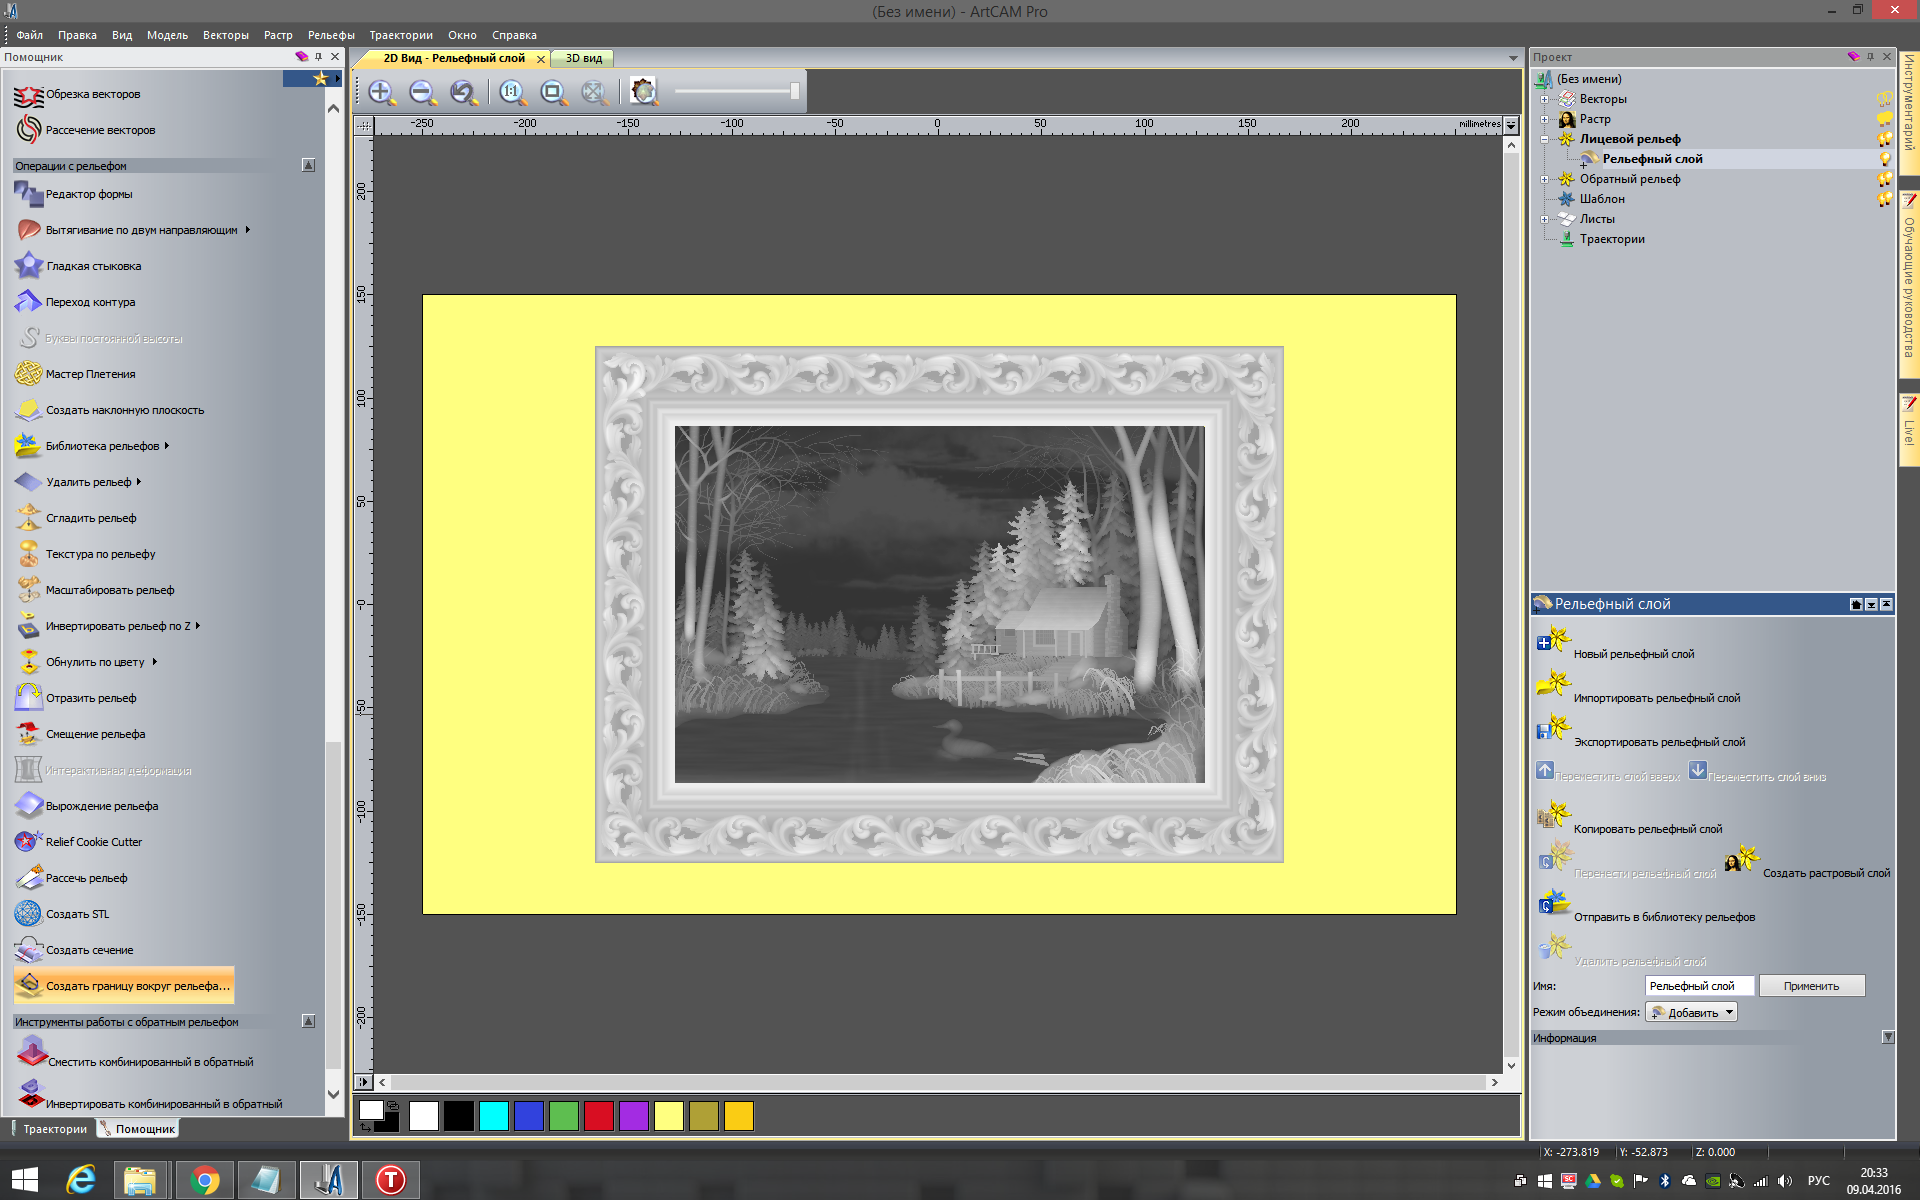This screenshot has height=1200, width=1920.
Task: Launch the Relief Cookie Cutter tool
Action: pyautogui.click(x=93, y=842)
